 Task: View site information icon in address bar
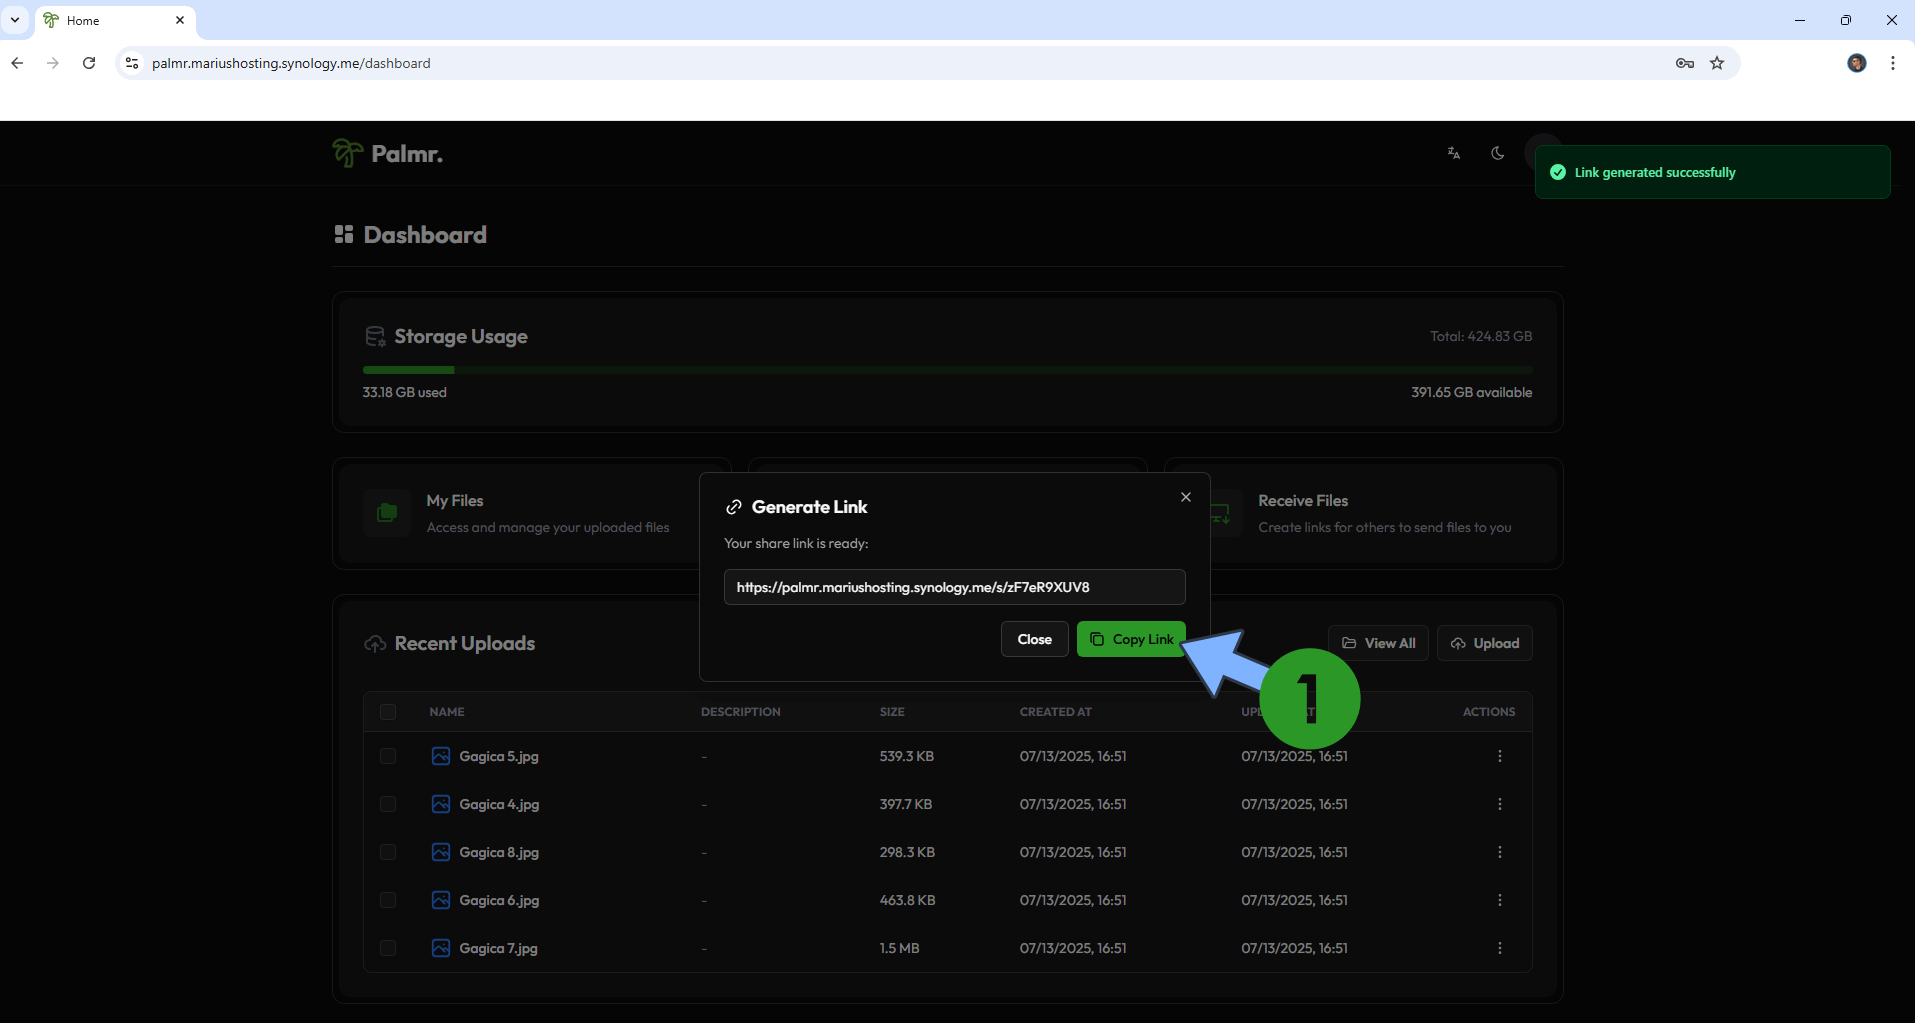coord(131,63)
